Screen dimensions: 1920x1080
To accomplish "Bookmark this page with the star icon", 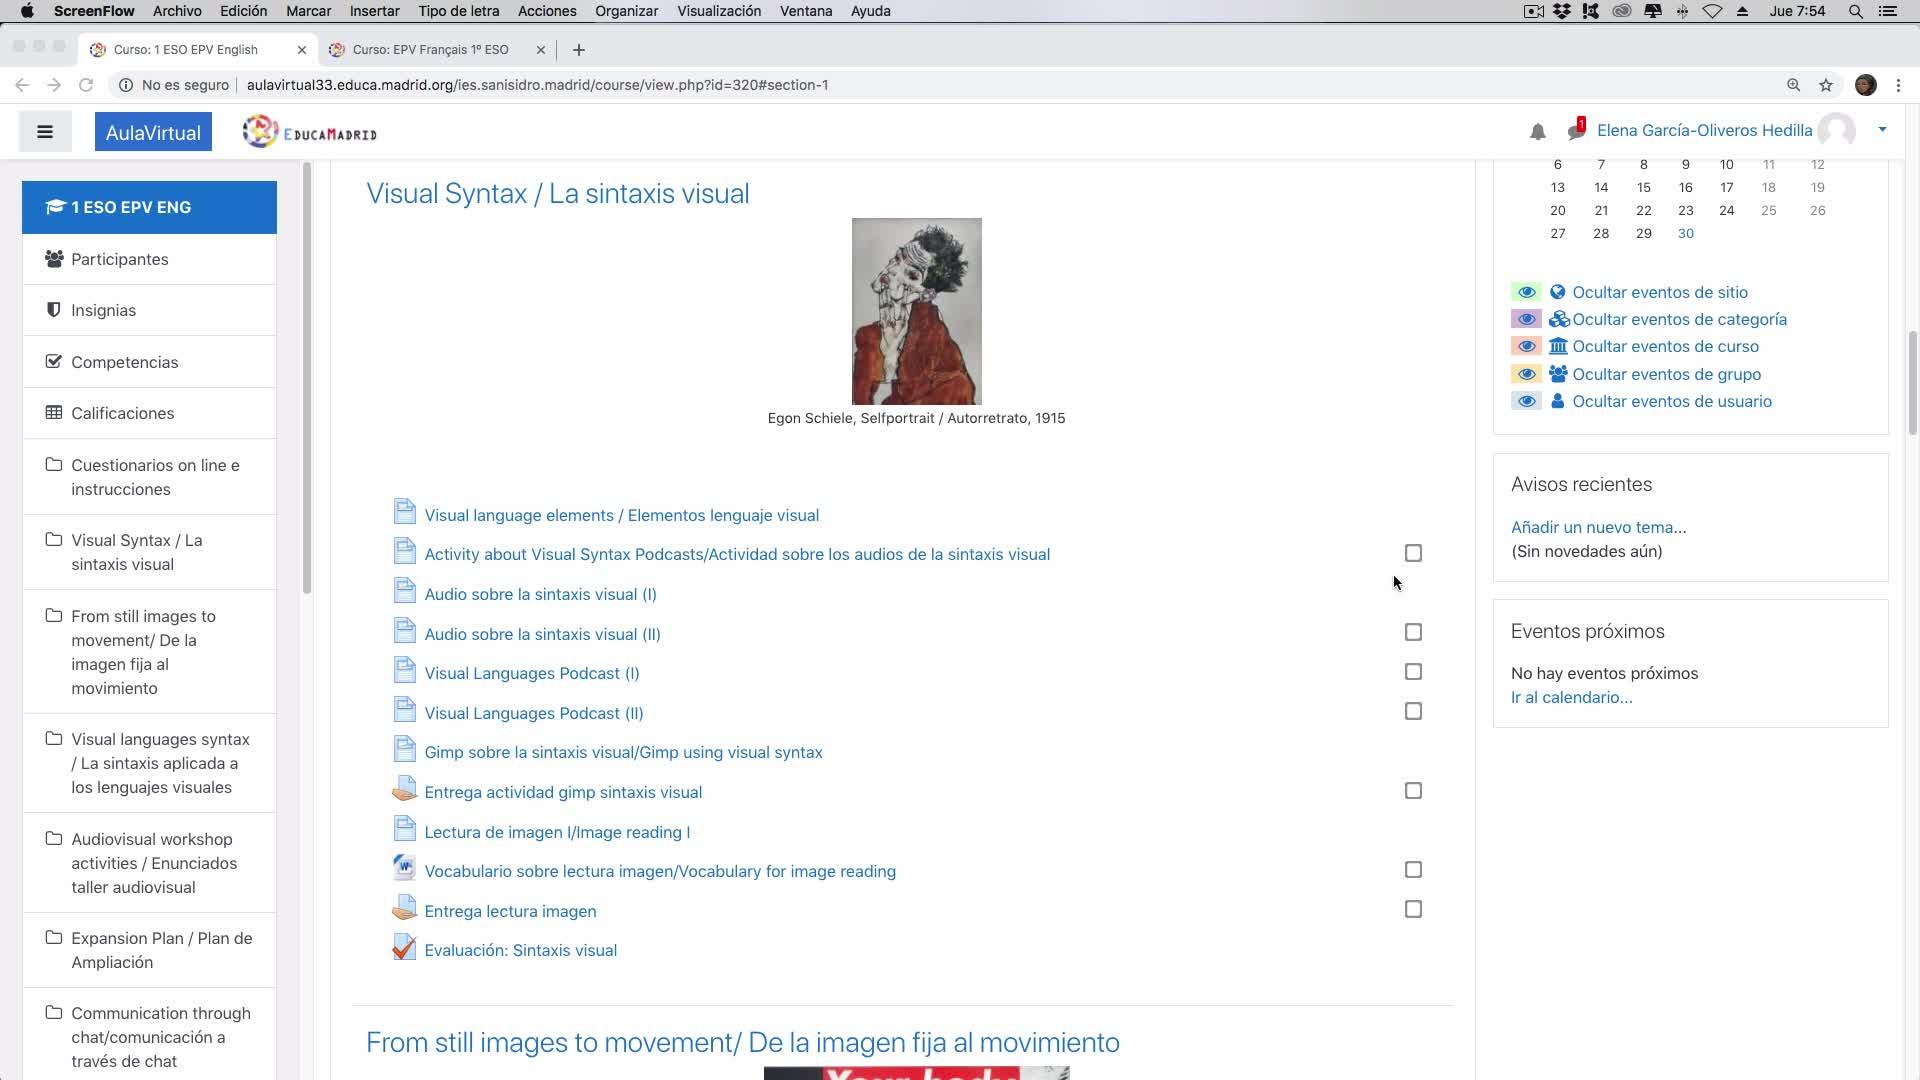I will tap(1826, 85).
